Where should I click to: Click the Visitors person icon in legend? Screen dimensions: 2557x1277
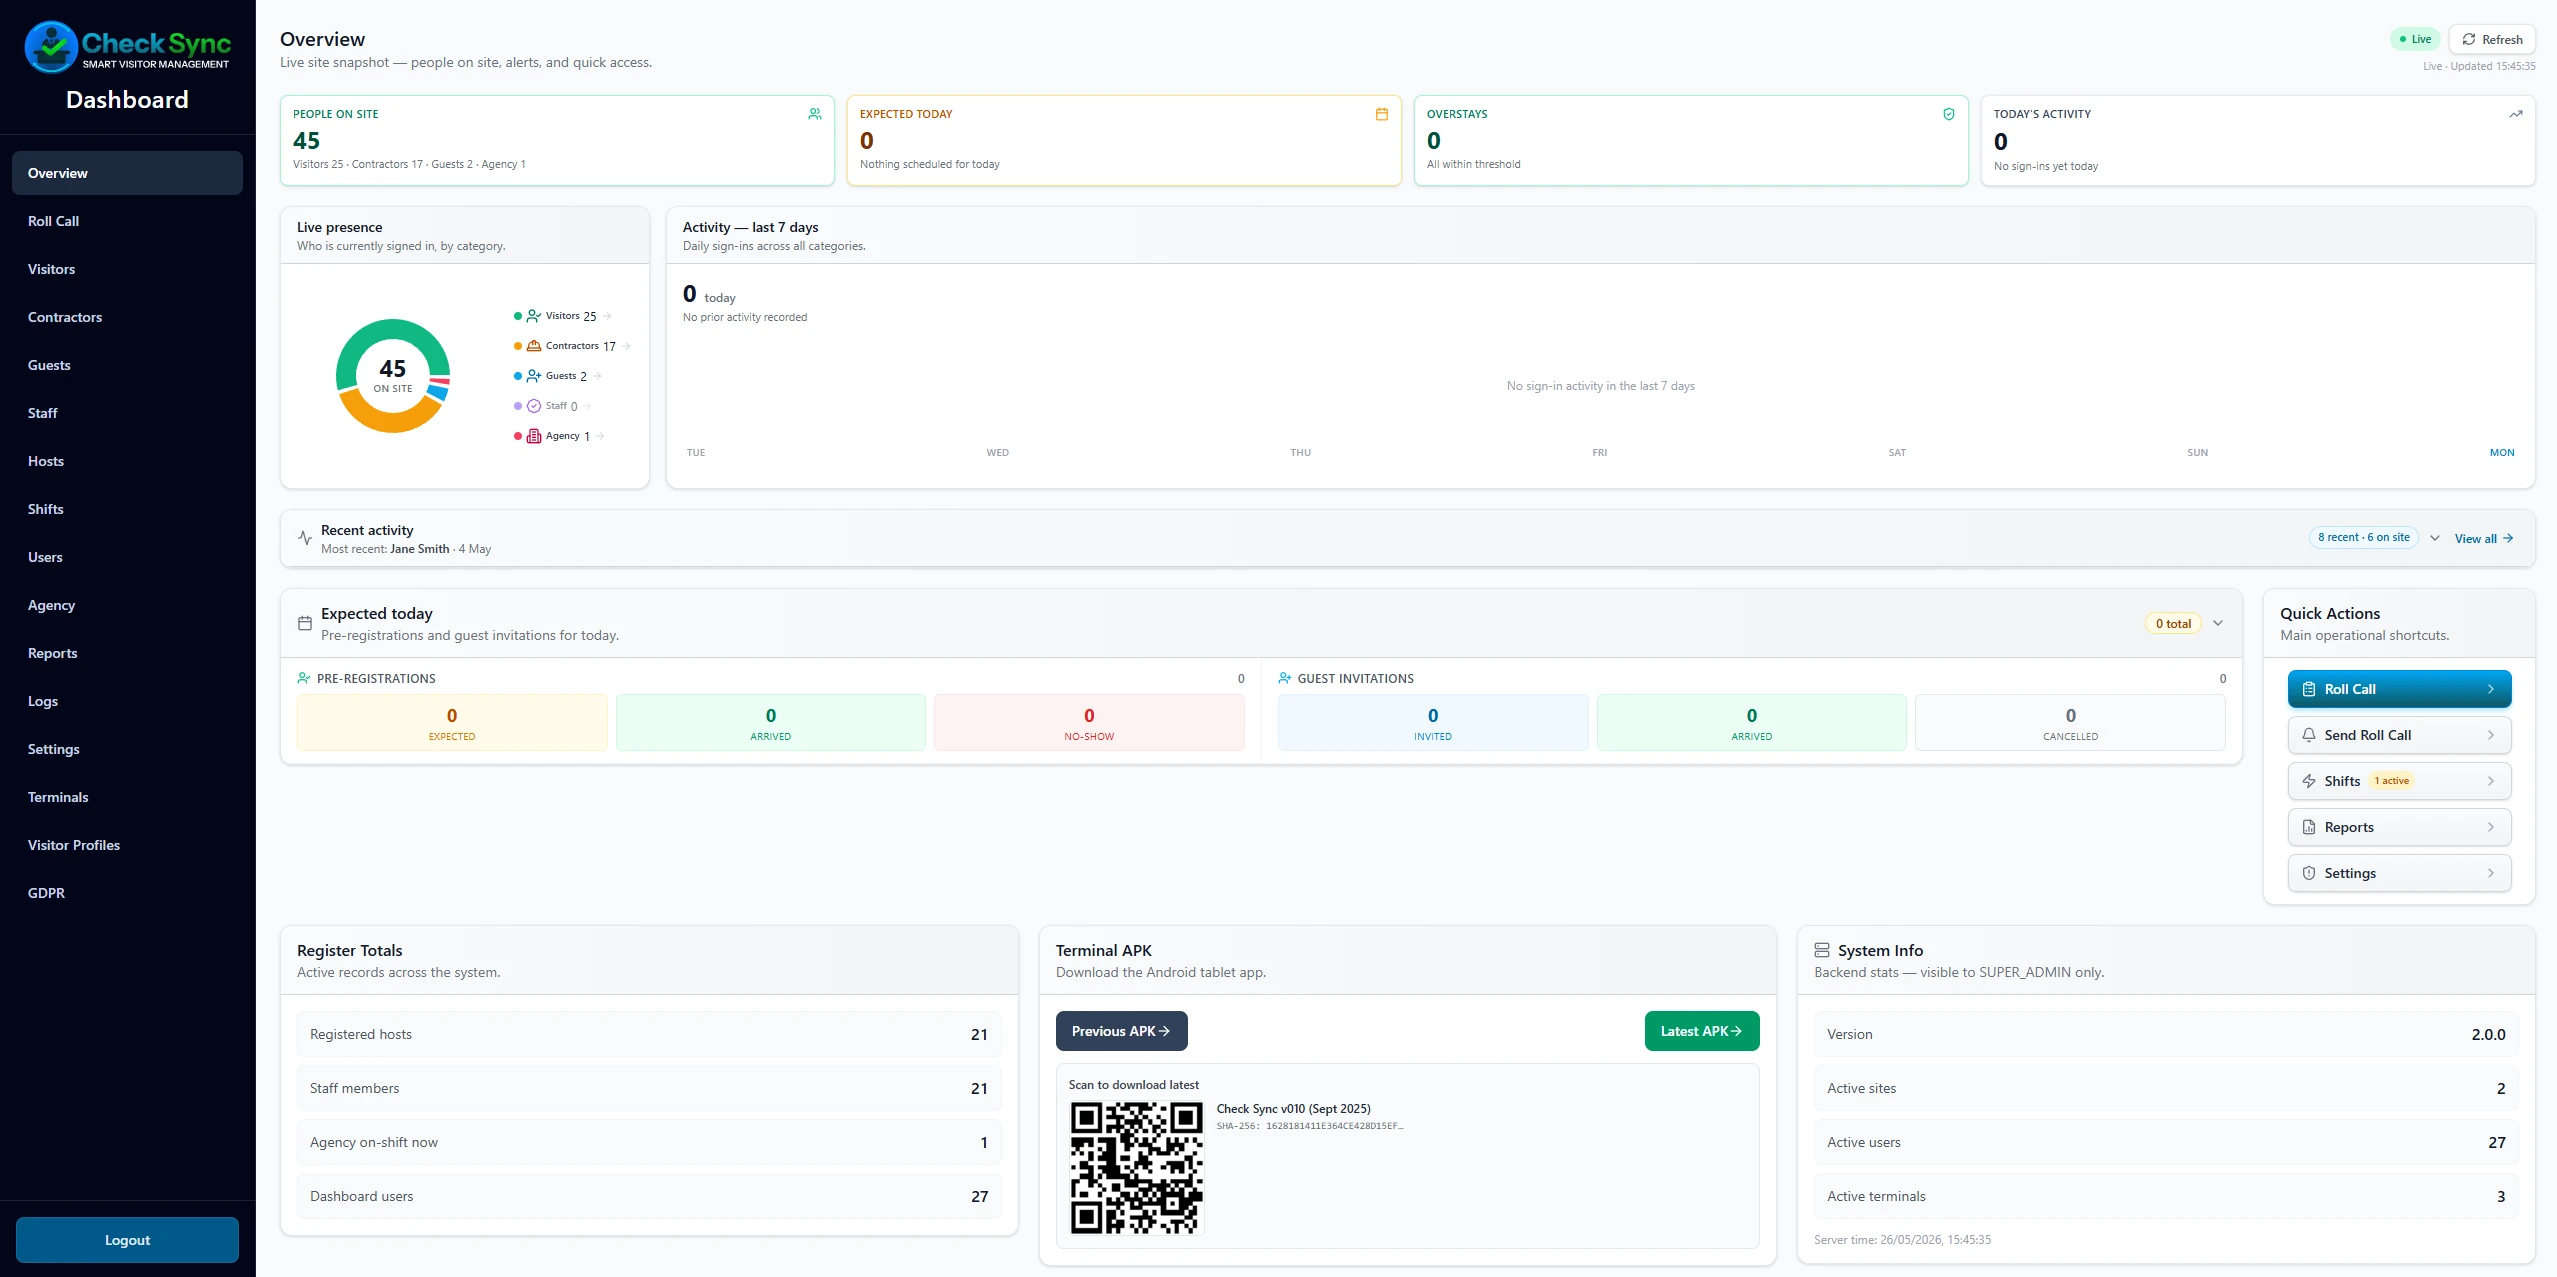coord(534,316)
